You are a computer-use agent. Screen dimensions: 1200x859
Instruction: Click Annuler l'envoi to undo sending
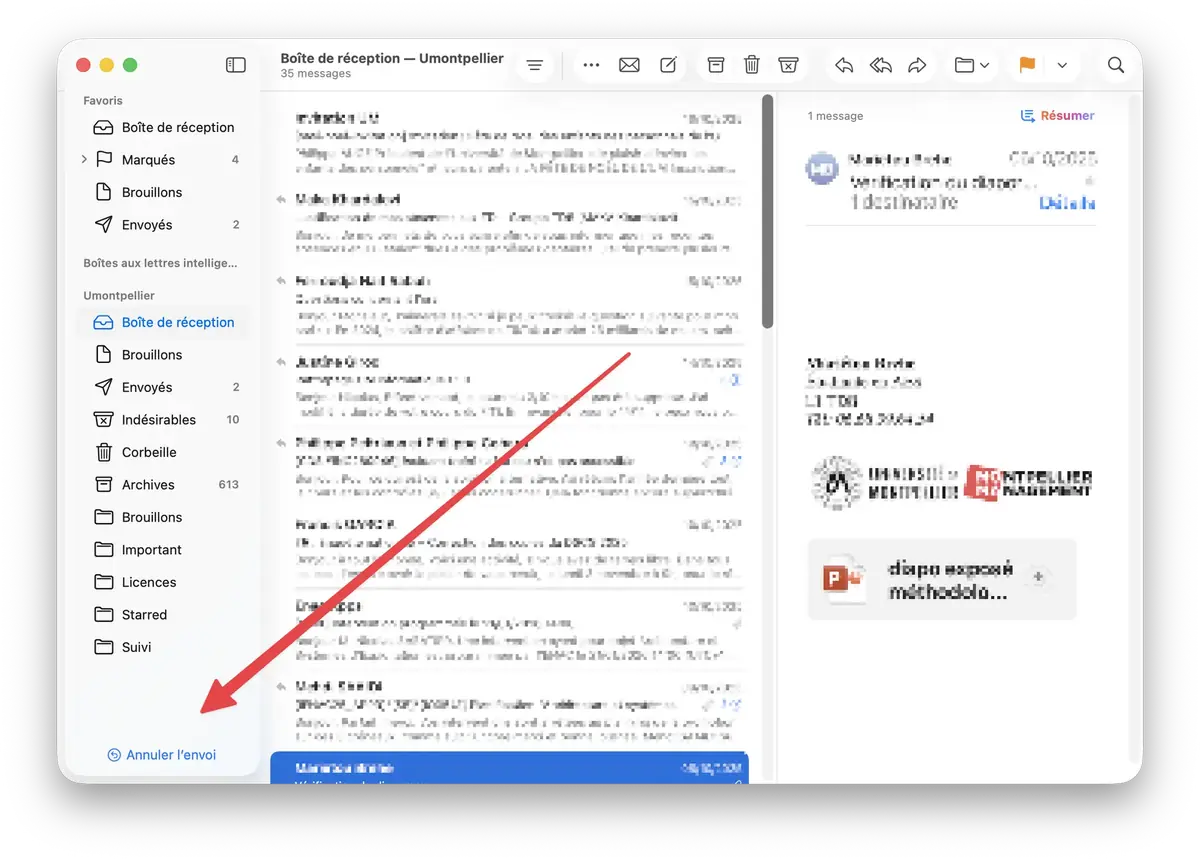pyautogui.click(x=162, y=755)
